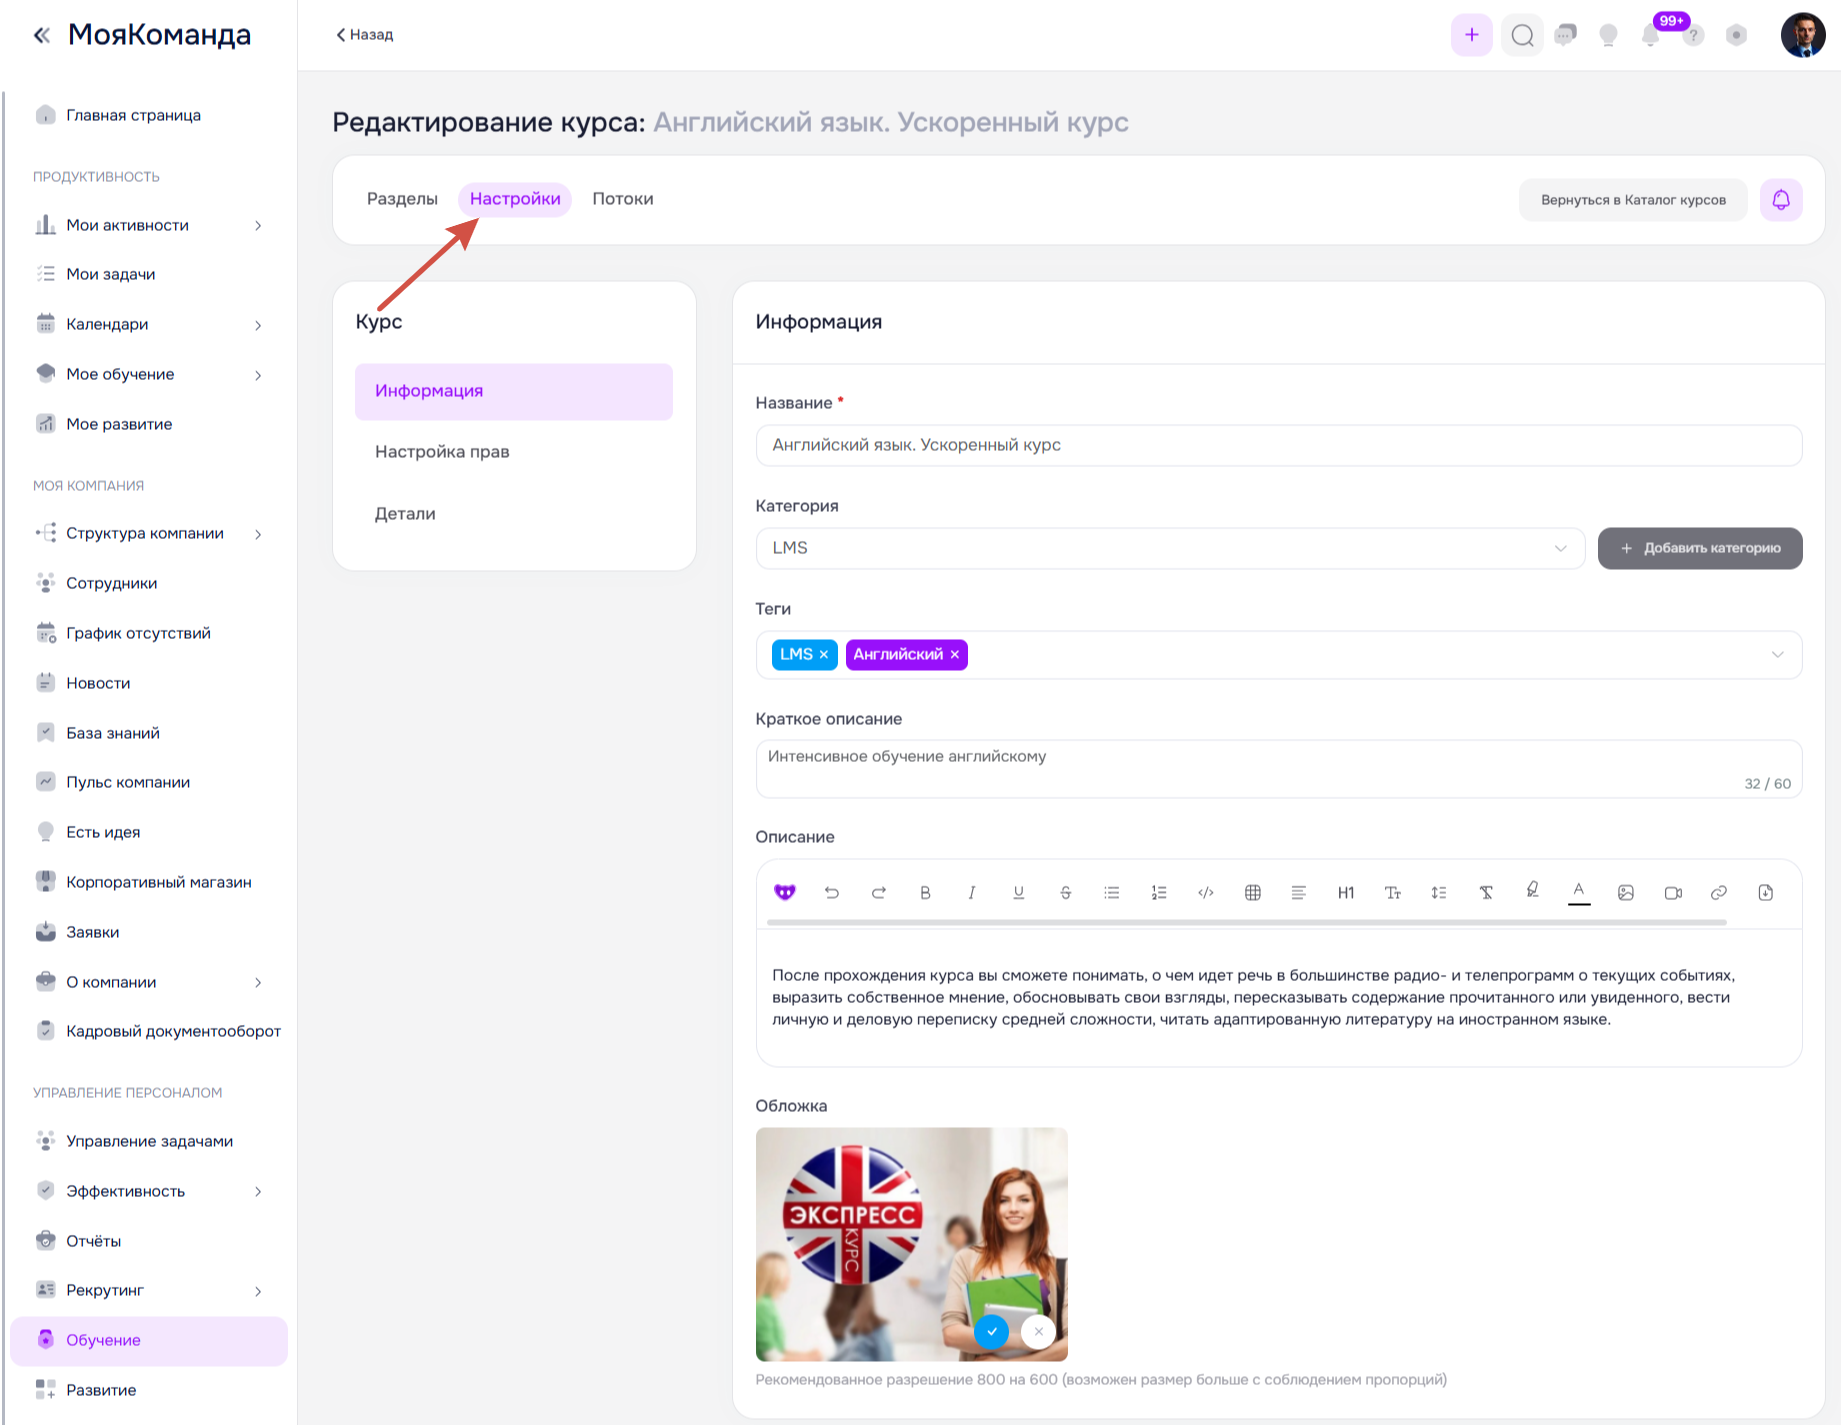
Task: Insert an image into the description
Action: pos(1626,893)
